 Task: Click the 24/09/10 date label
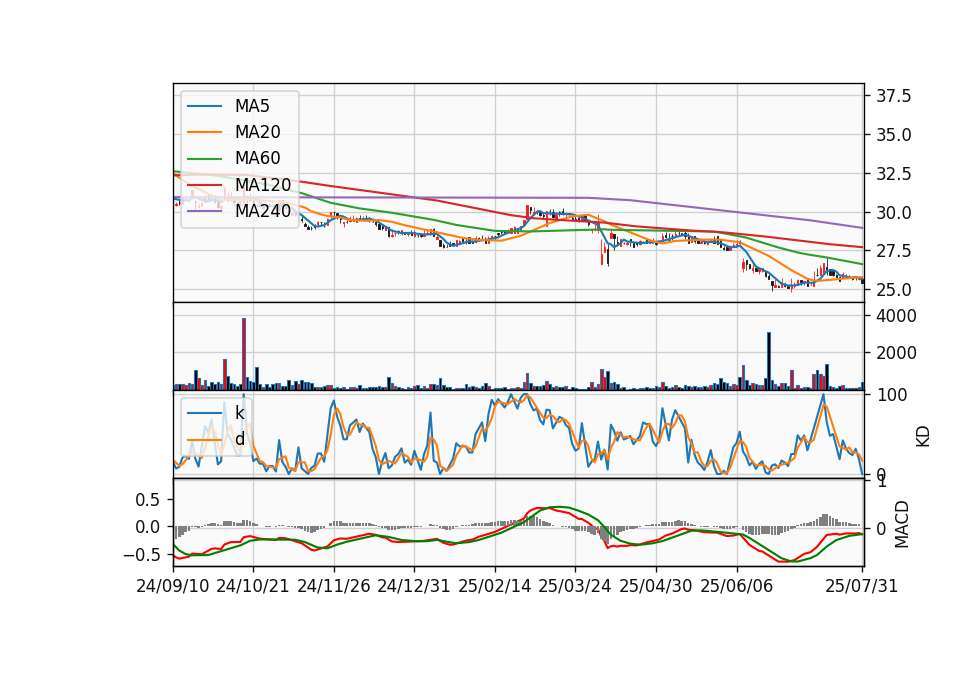click(x=173, y=586)
